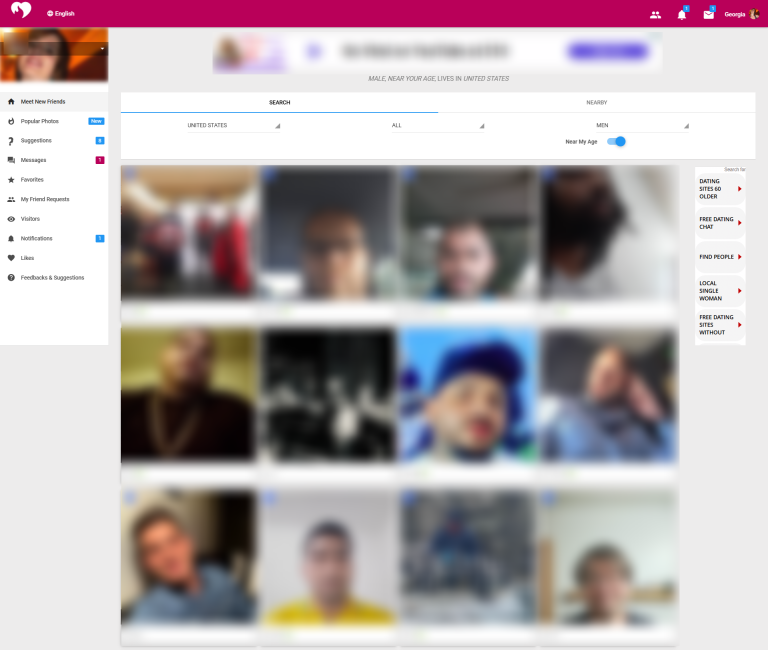Viewport: 768px width, 650px height.
Task: Open My Friend Requests in sidebar
Action: (x=45, y=199)
